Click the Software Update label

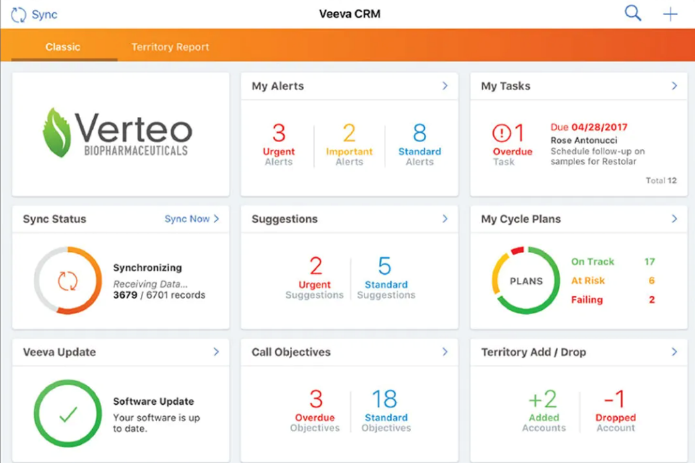tap(153, 401)
